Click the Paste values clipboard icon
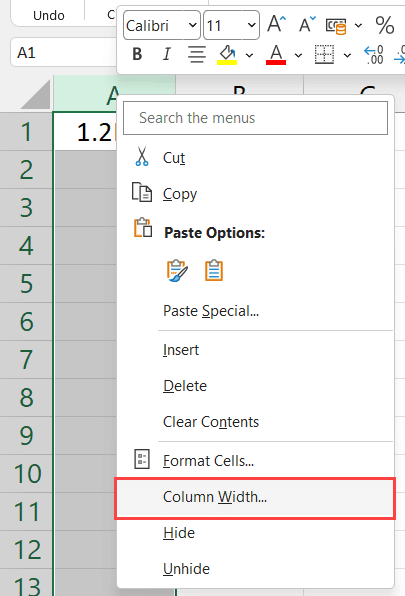The height and width of the screenshot is (596, 405). 214,270
